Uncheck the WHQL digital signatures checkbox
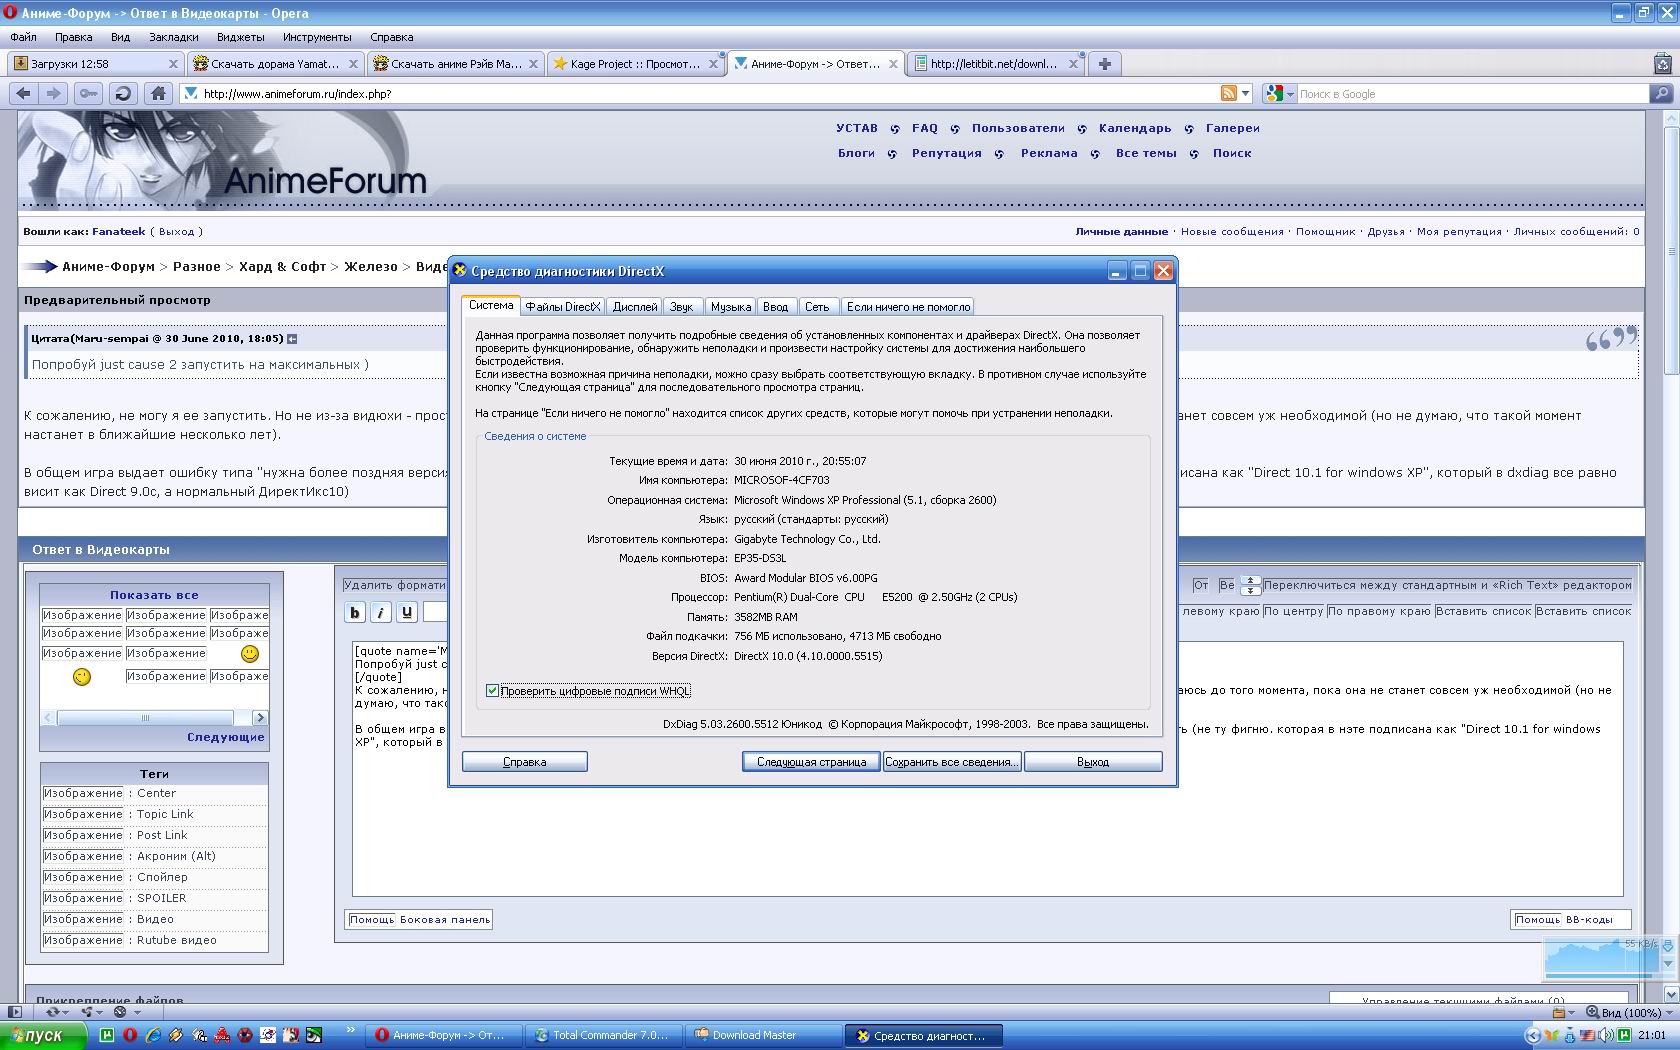The image size is (1680, 1050). click(492, 691)
